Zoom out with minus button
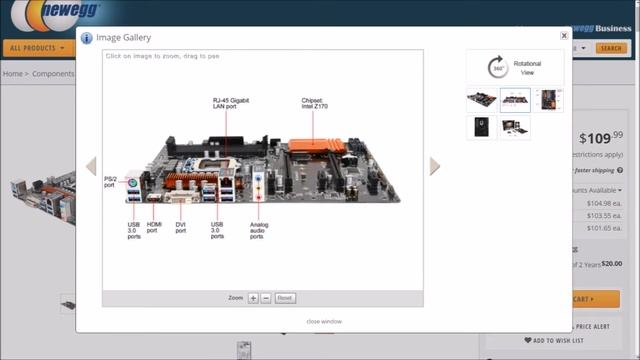Viewport: 640px width, 360px height. pyautogui.click(x=266, y=298)
